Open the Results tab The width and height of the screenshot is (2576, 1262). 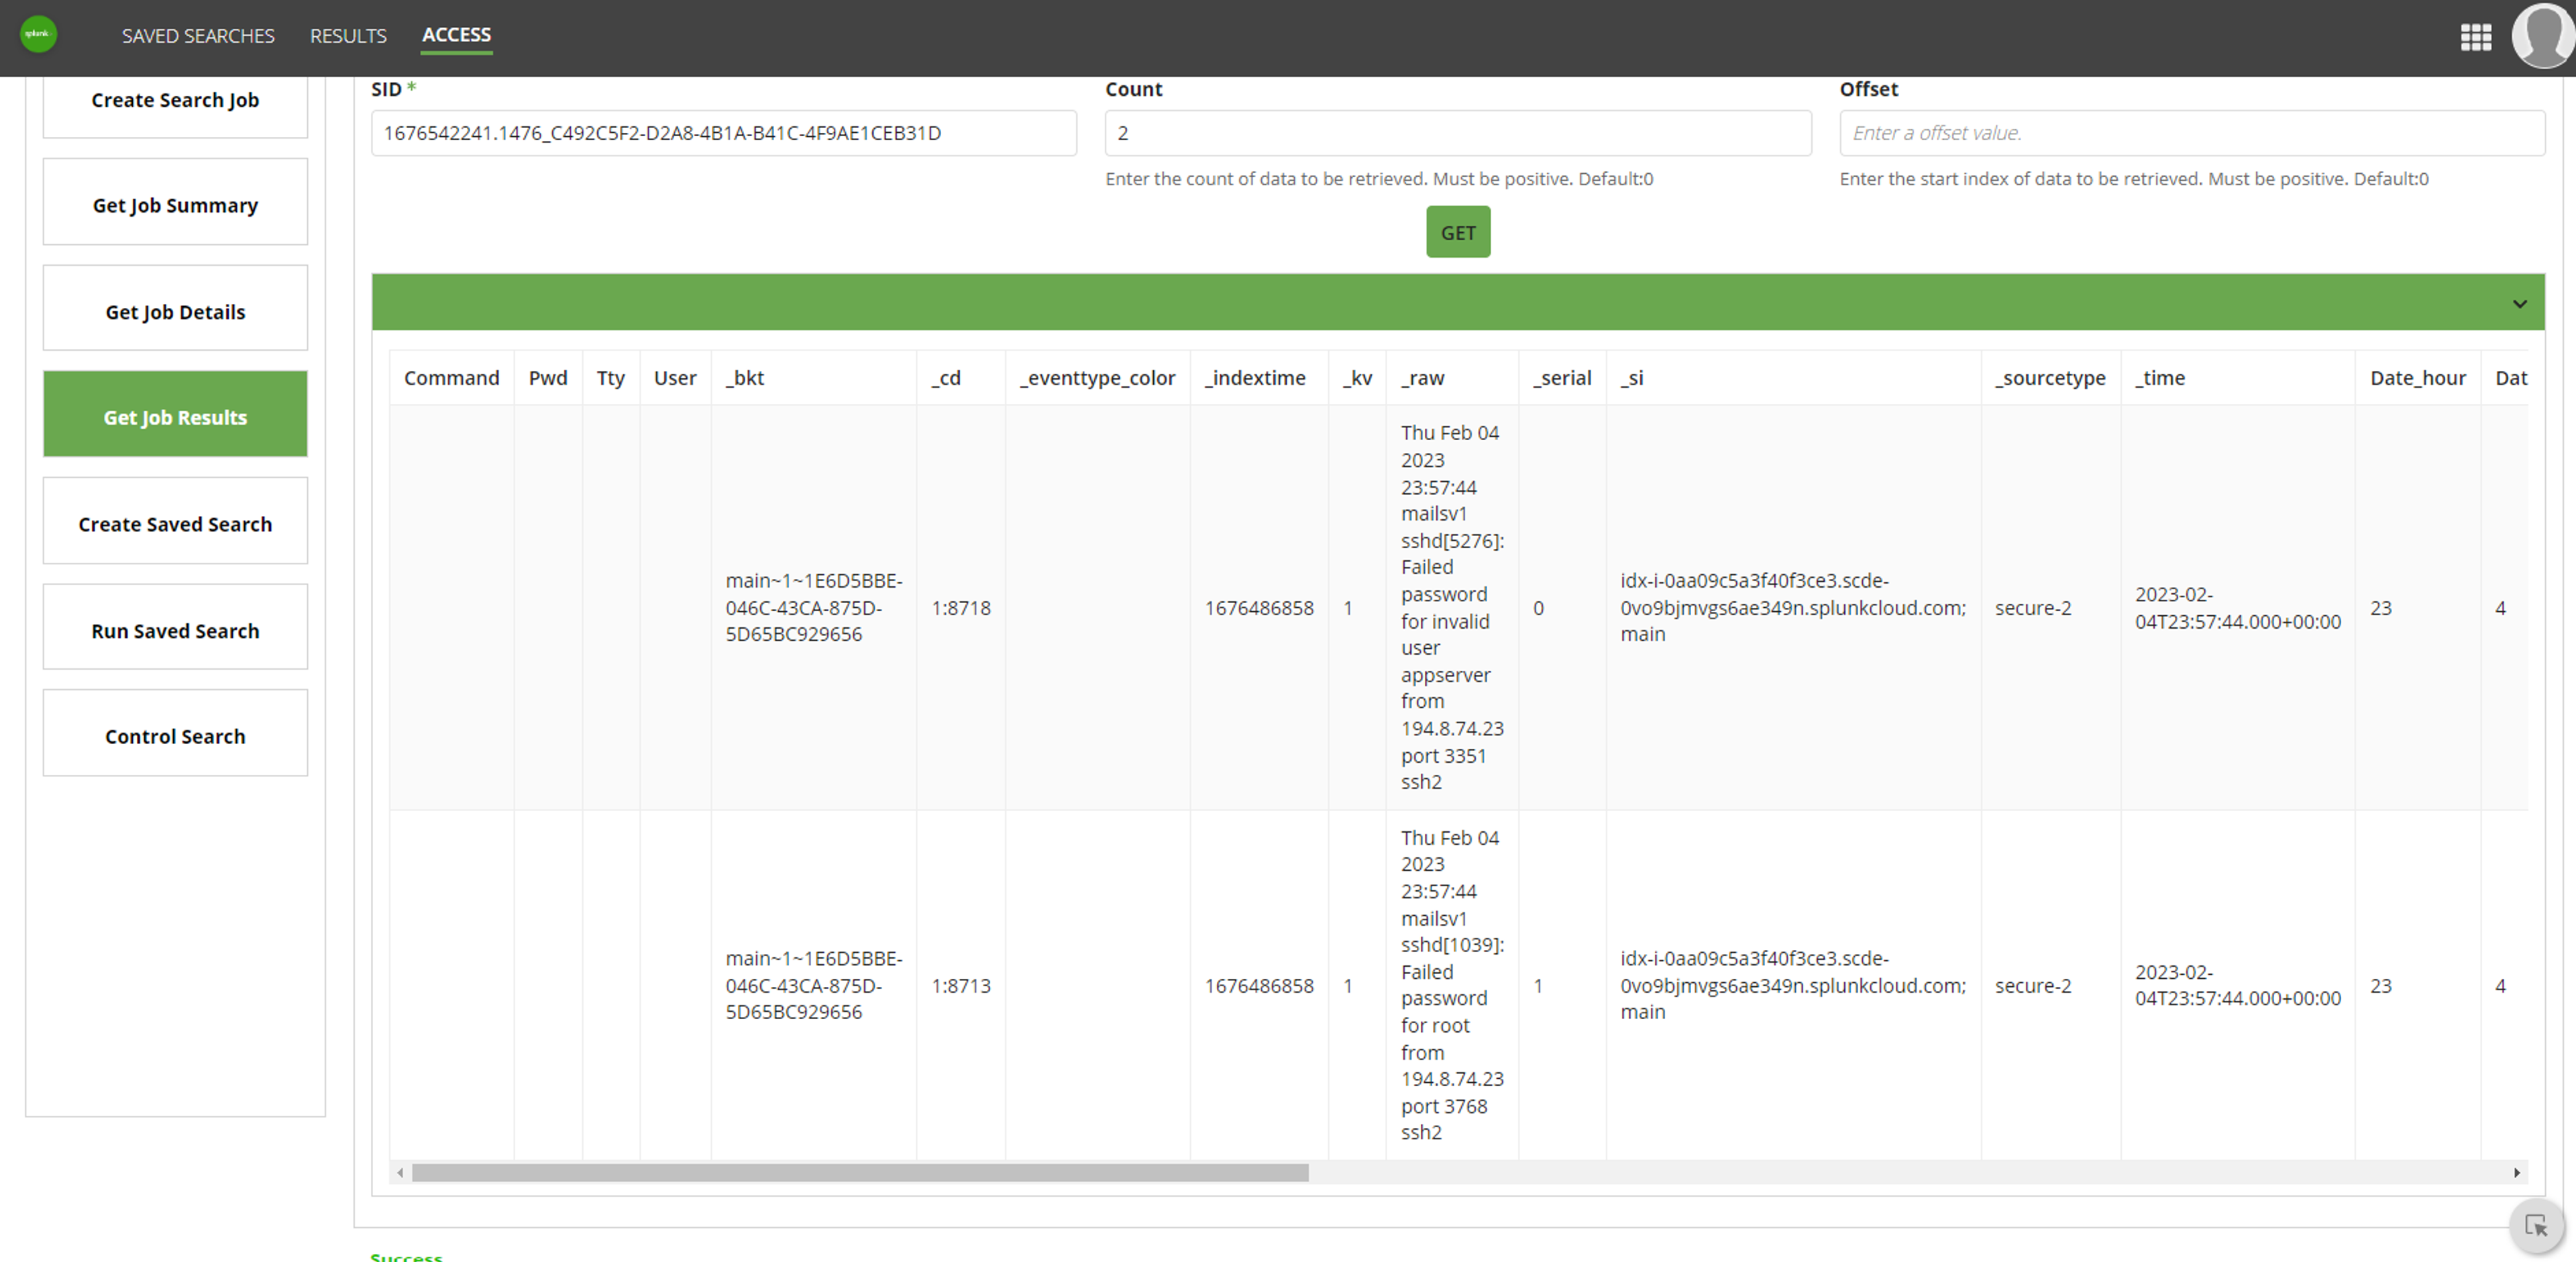point(348,36)
